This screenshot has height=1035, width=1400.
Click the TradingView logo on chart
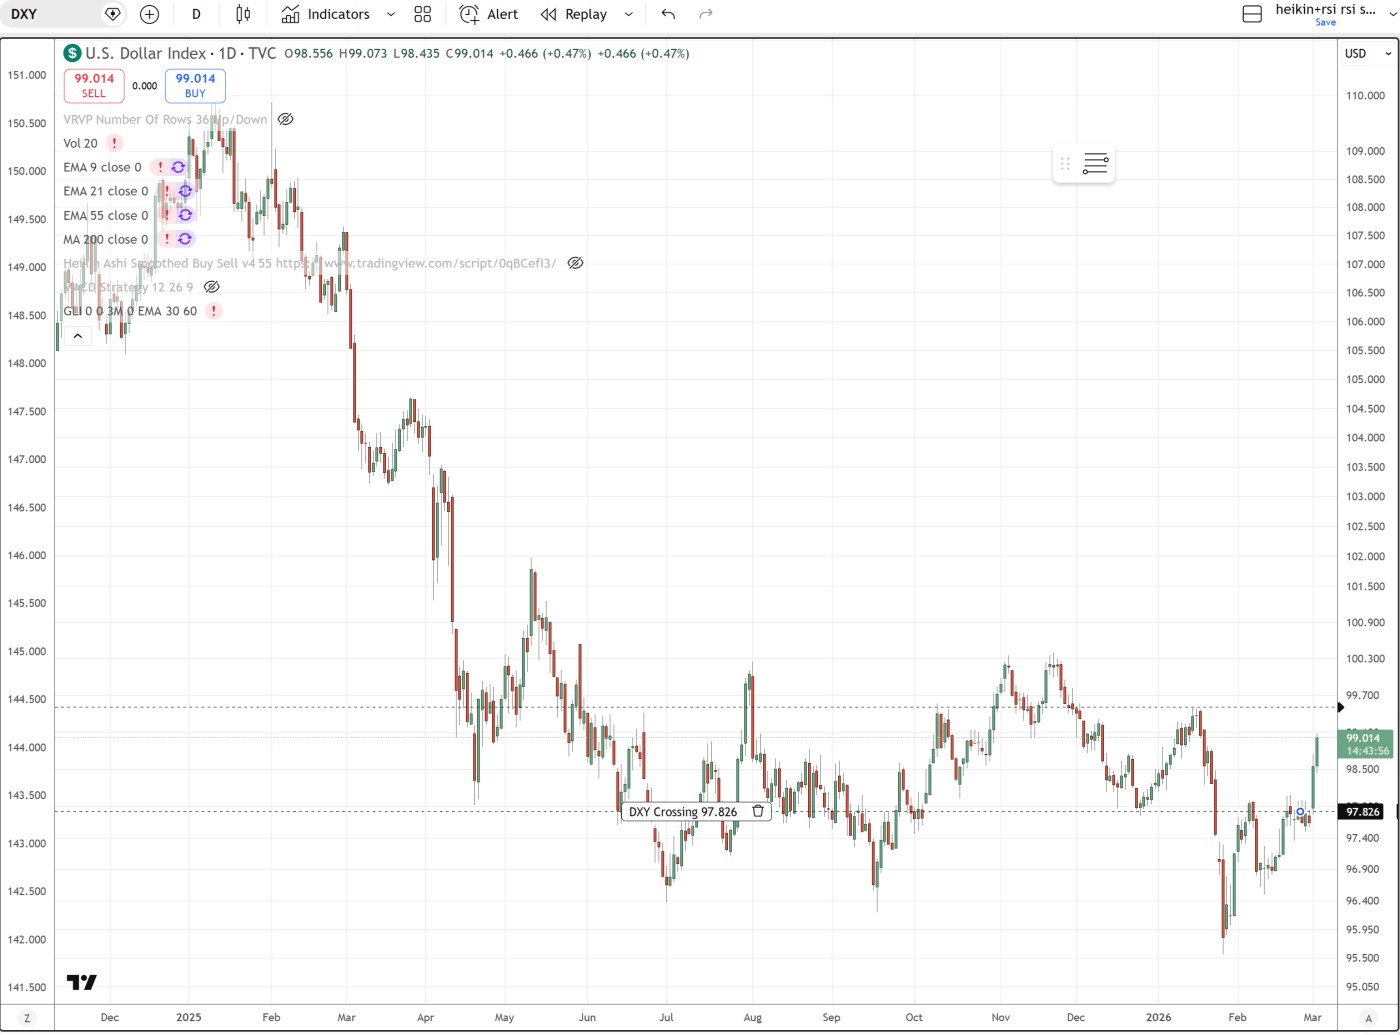(82, 982)
